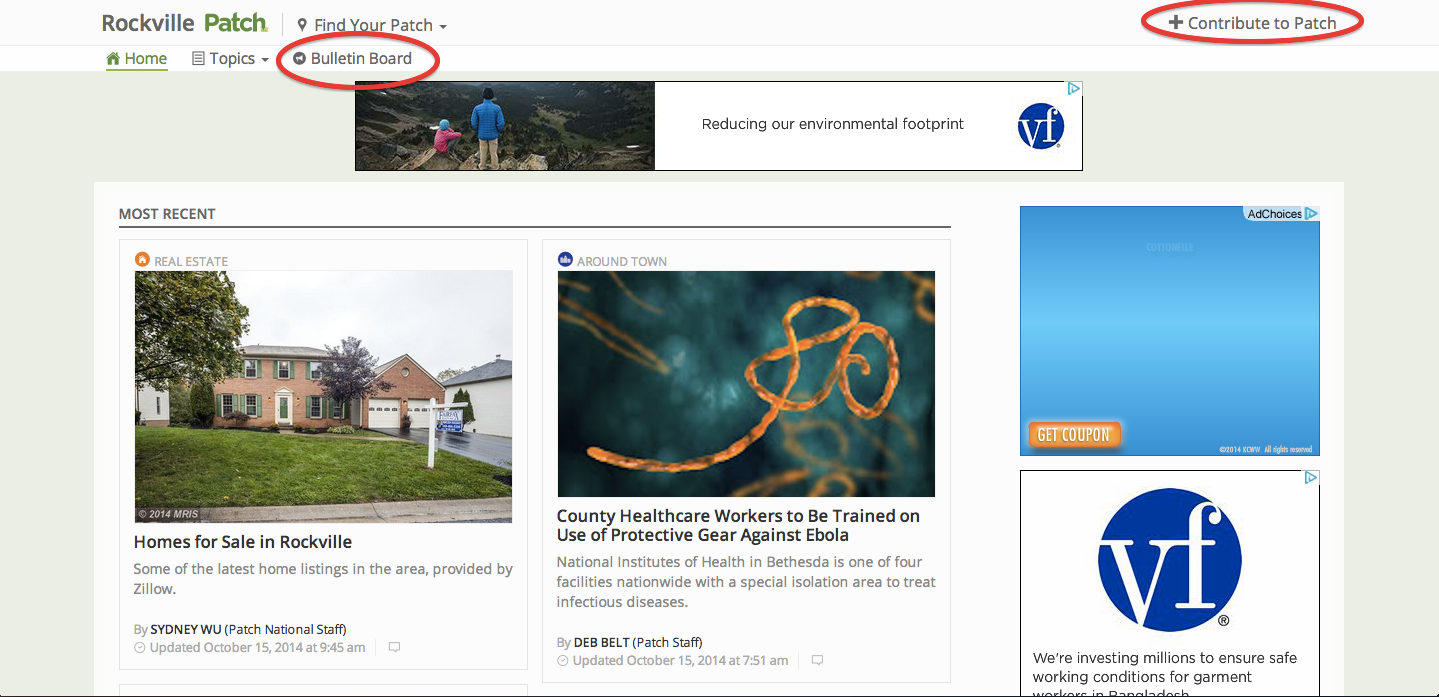Click comment icon under Ebola protective gear article

pos(817,660)
